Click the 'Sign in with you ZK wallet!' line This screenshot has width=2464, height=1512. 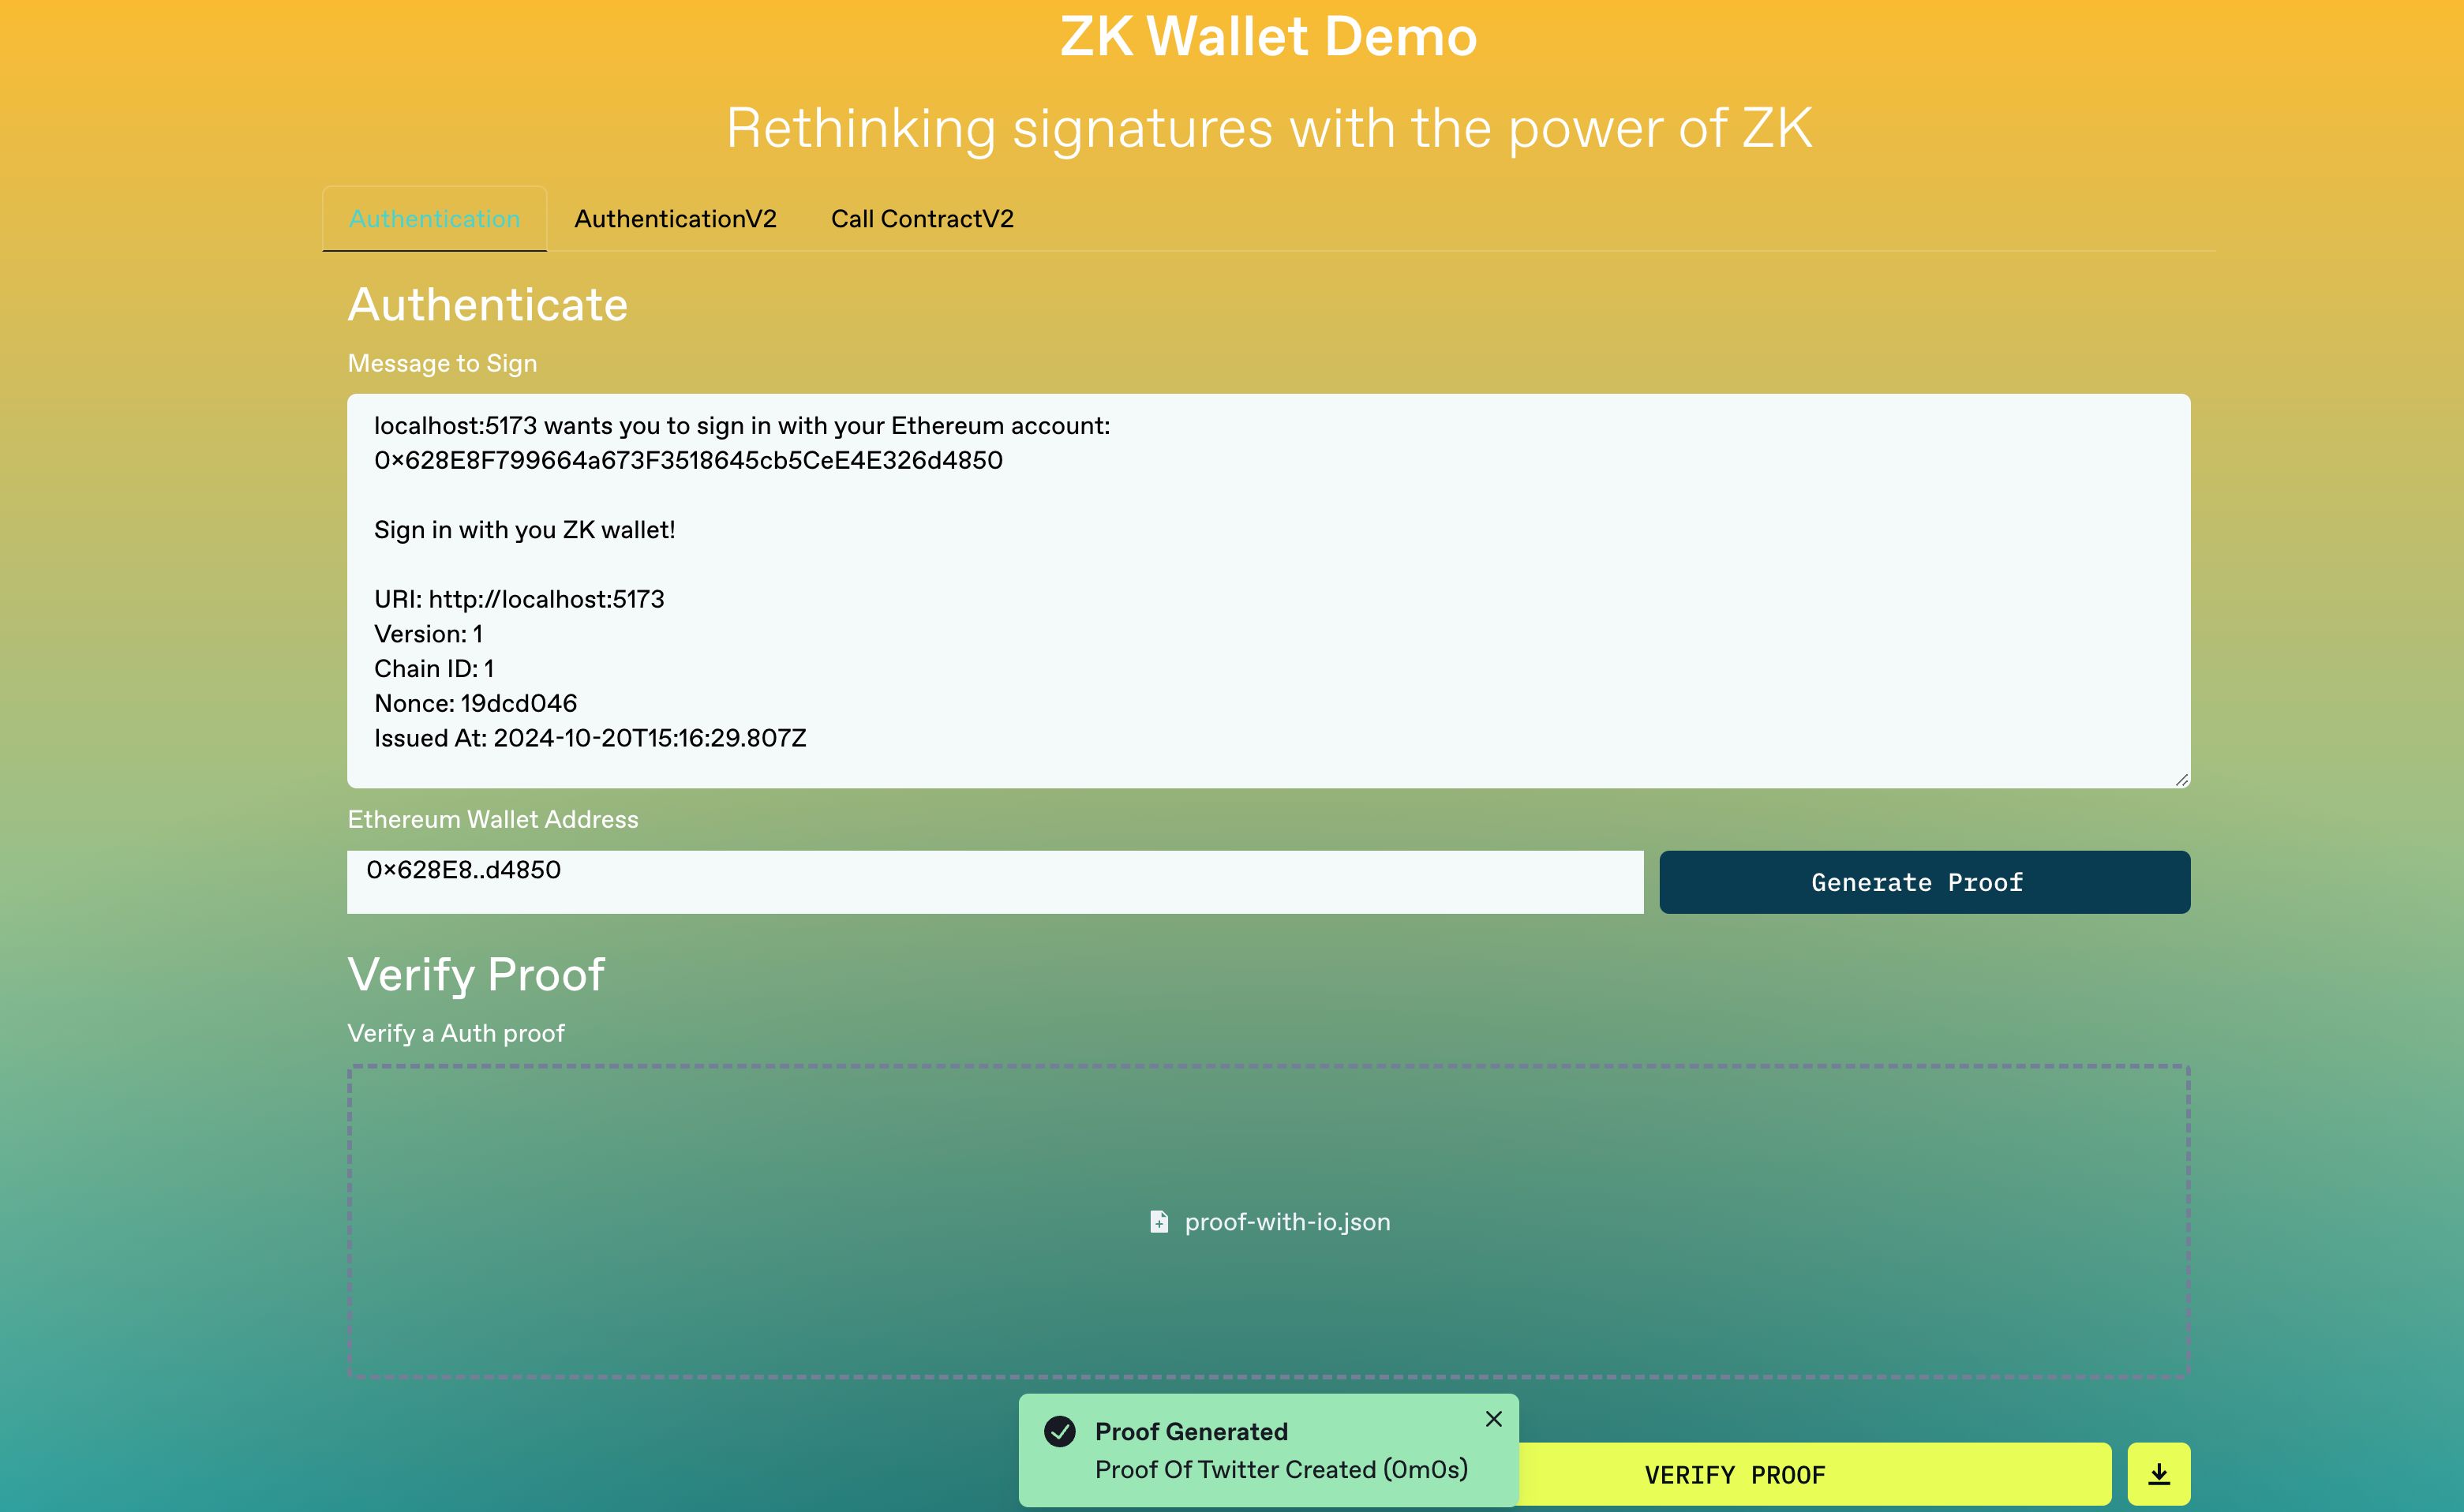pyautogui.click(x=524, y=530)
